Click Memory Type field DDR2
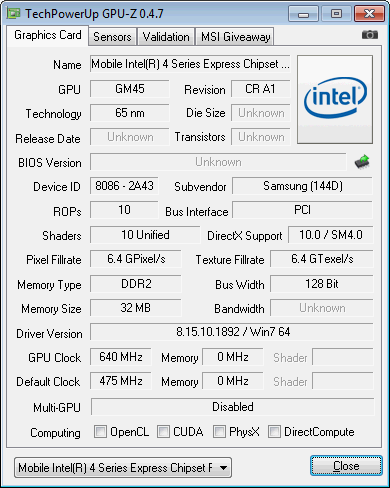Image resolution: width=390 pixels, height=488 pixels. (x=136, y=284)
